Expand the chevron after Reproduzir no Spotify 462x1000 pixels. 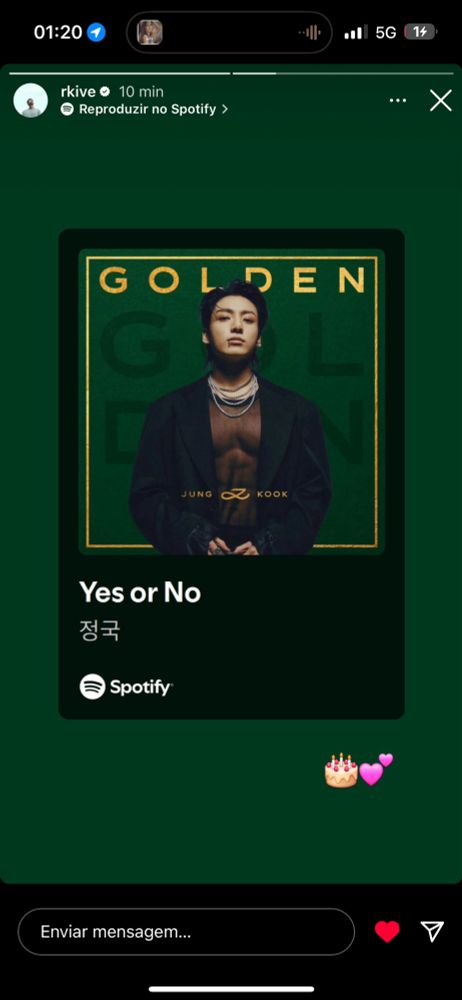point(225,109)
